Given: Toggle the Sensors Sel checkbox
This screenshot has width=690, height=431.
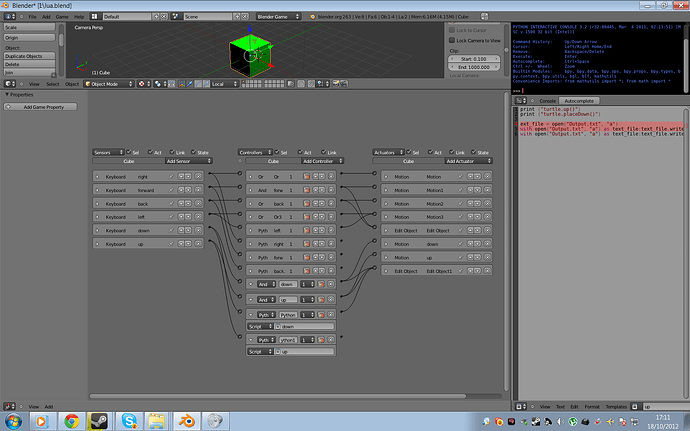Looking at the screenshot, I should click(x=129, y=152).
